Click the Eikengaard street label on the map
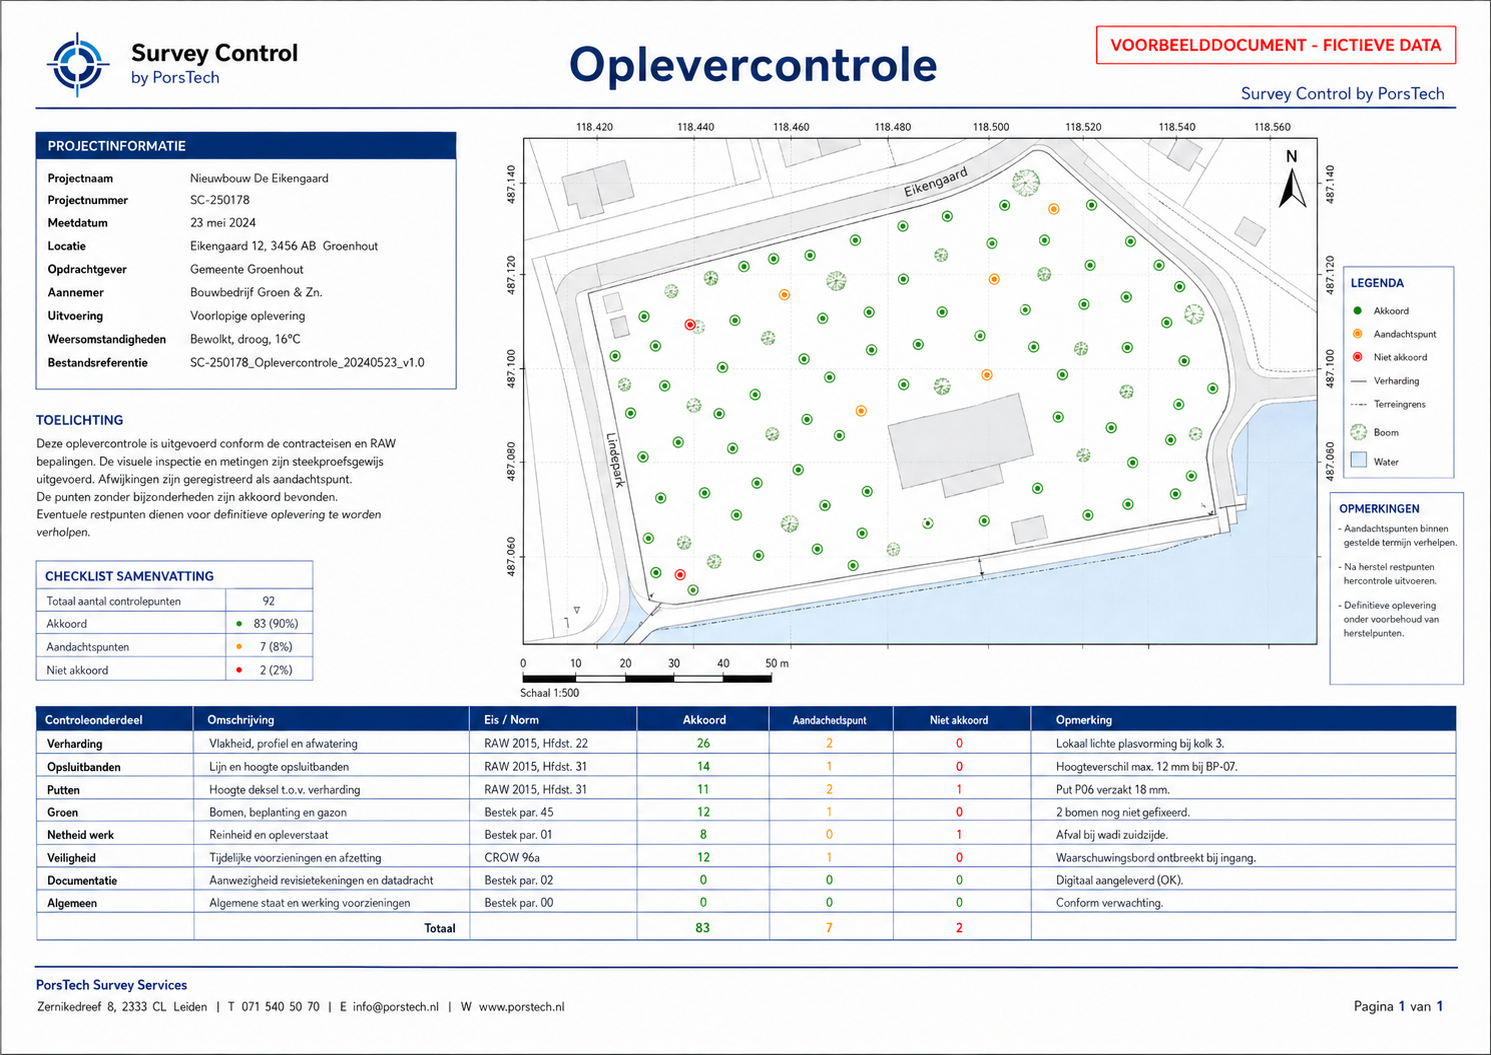Viewport: 1491px width, 1055px height. pyautogui.click(x=936, y=182)
